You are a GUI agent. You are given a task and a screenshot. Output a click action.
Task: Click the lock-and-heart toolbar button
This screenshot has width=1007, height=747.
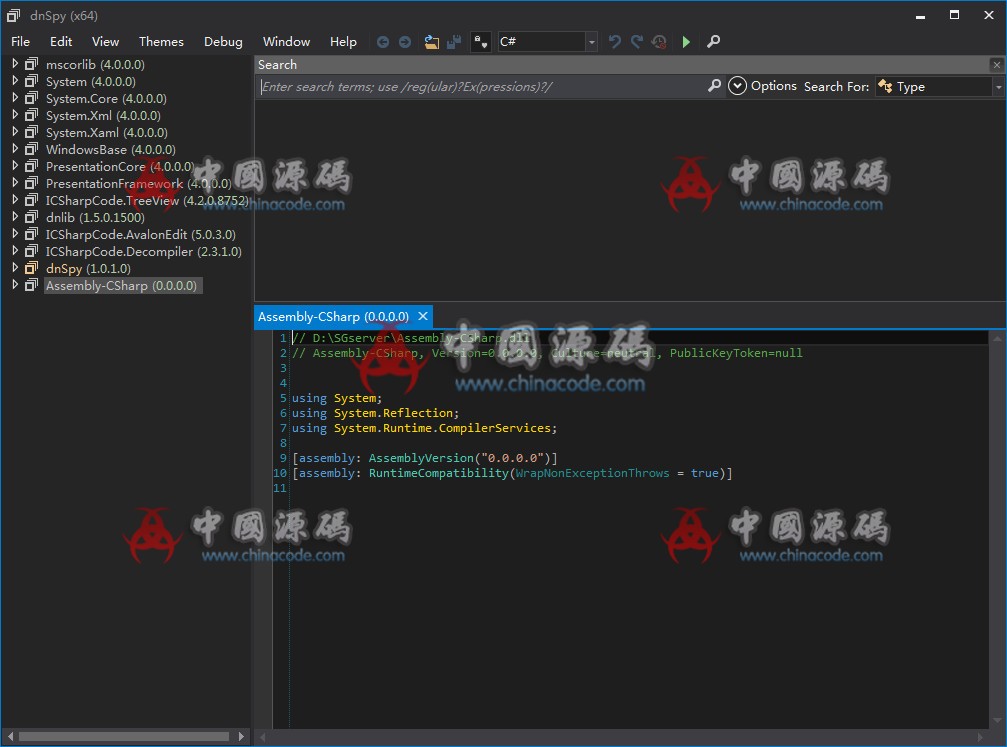pyautogui.click(x=480, y=42)
